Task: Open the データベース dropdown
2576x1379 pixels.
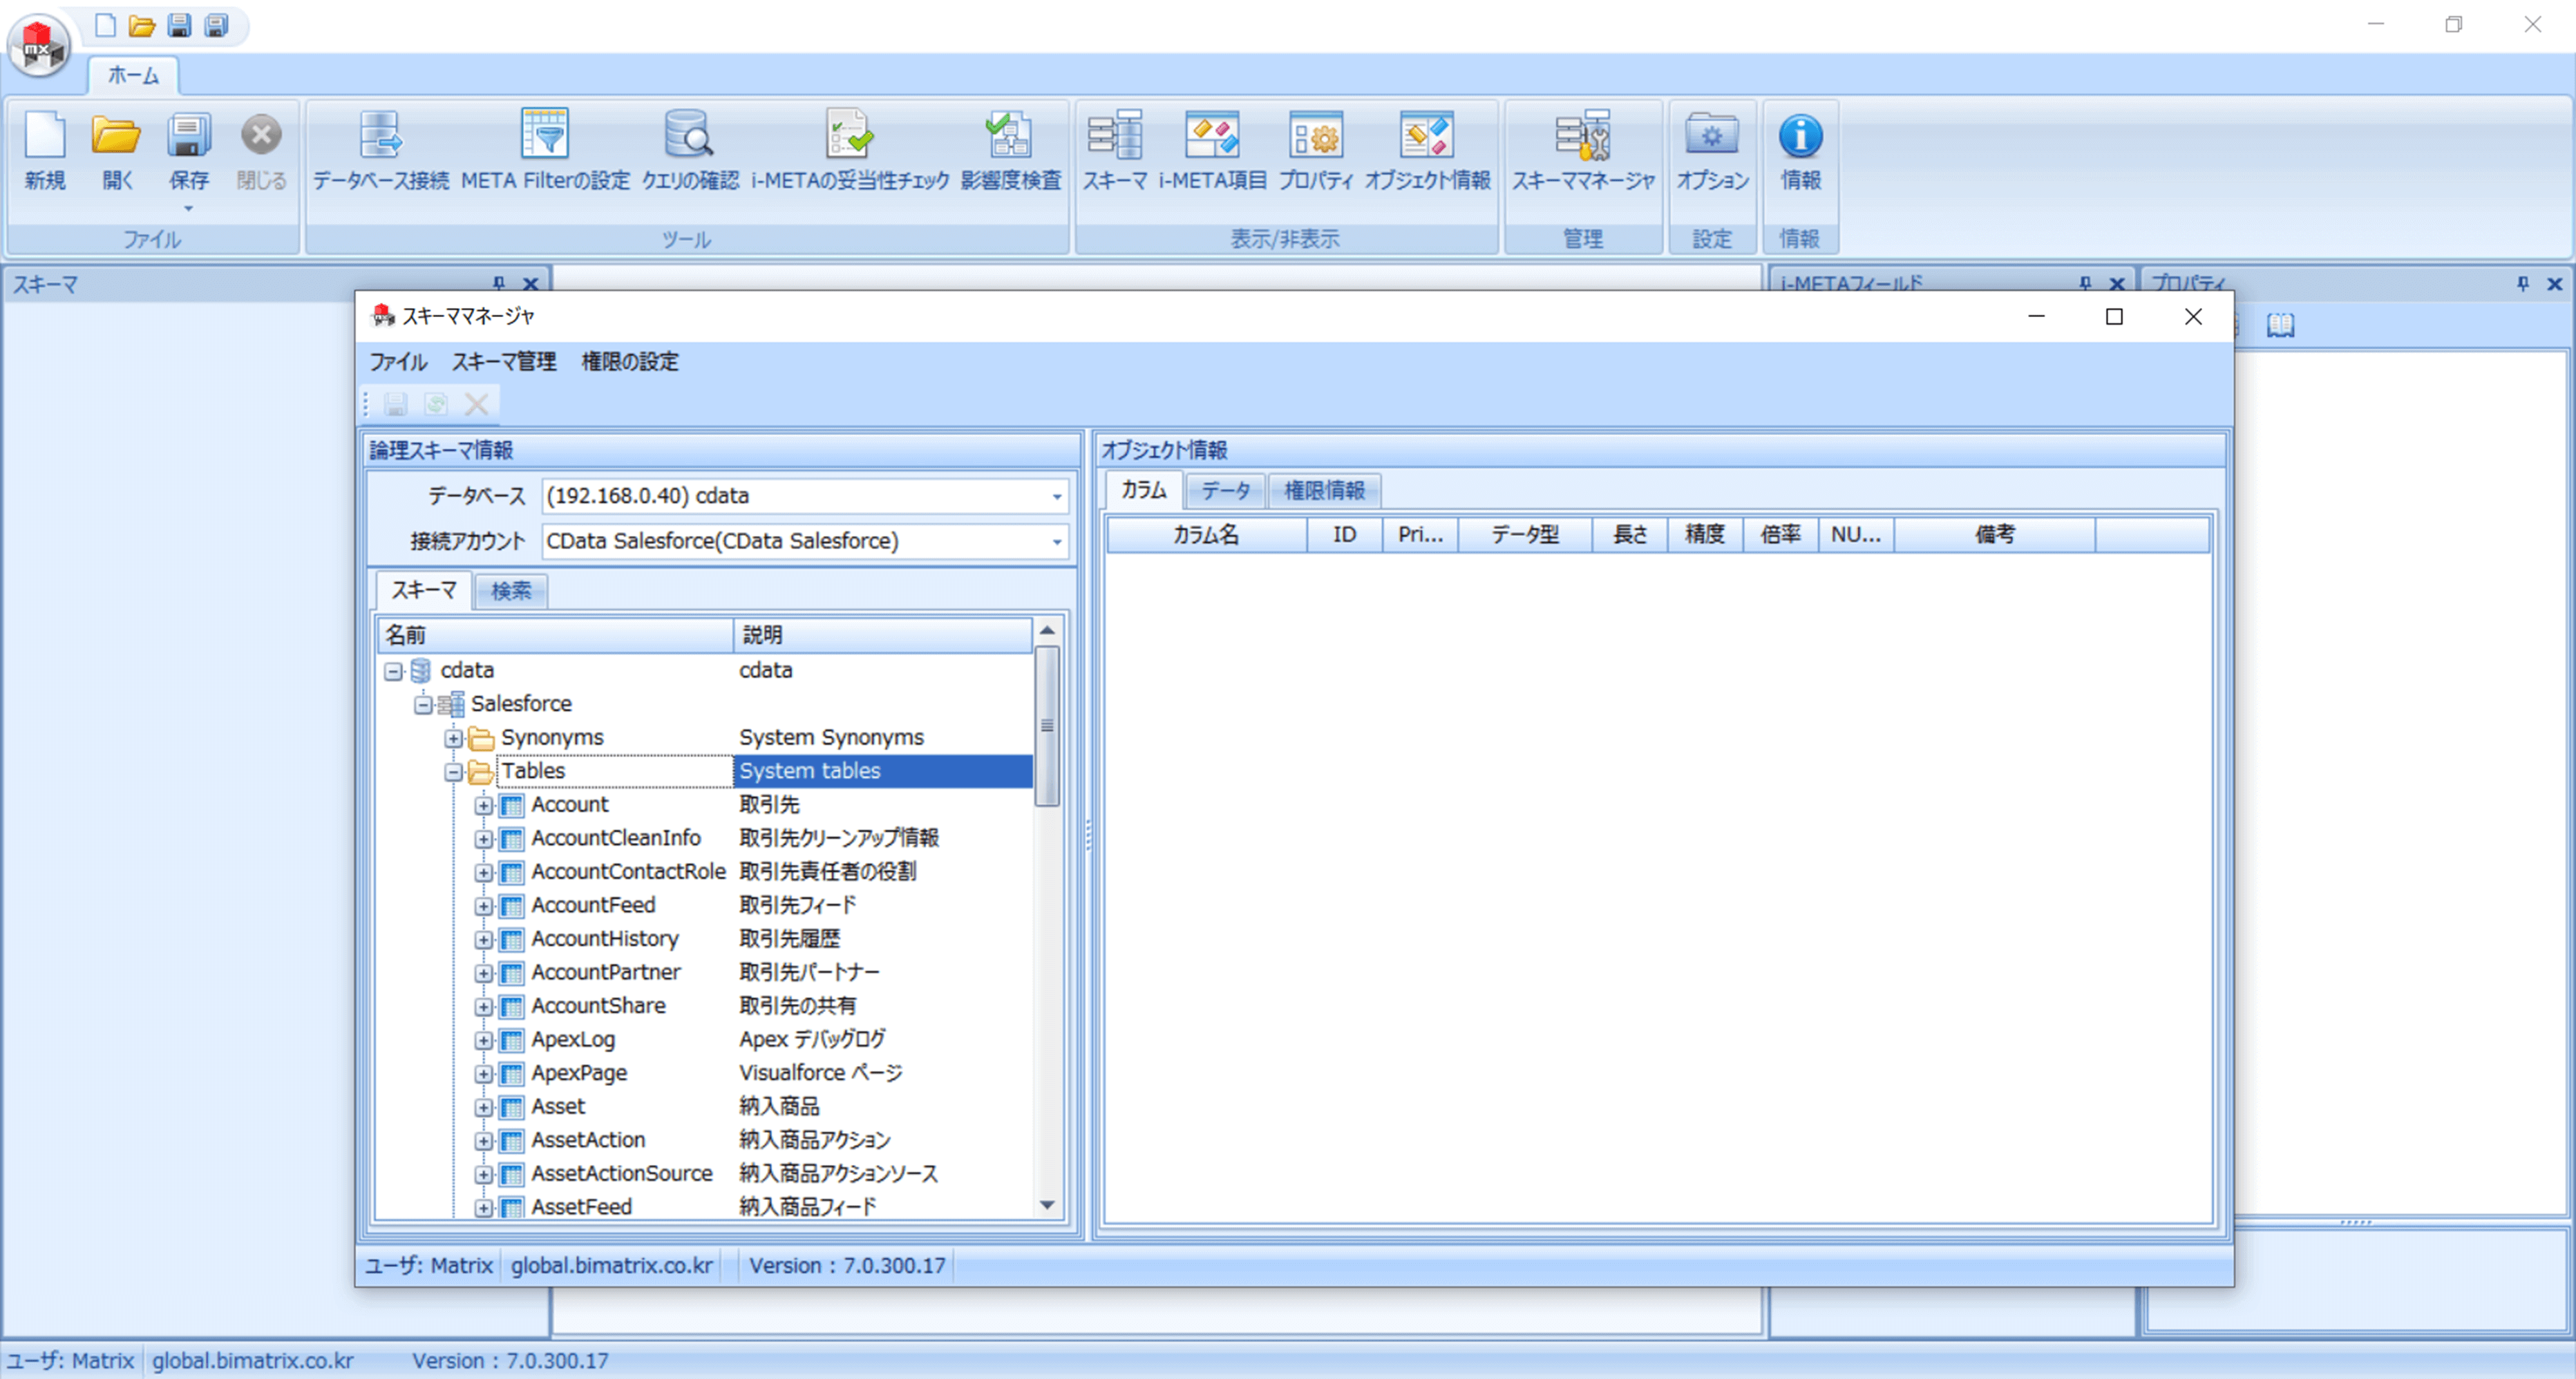Action: pyautogui.click(x=1056, y=496)
